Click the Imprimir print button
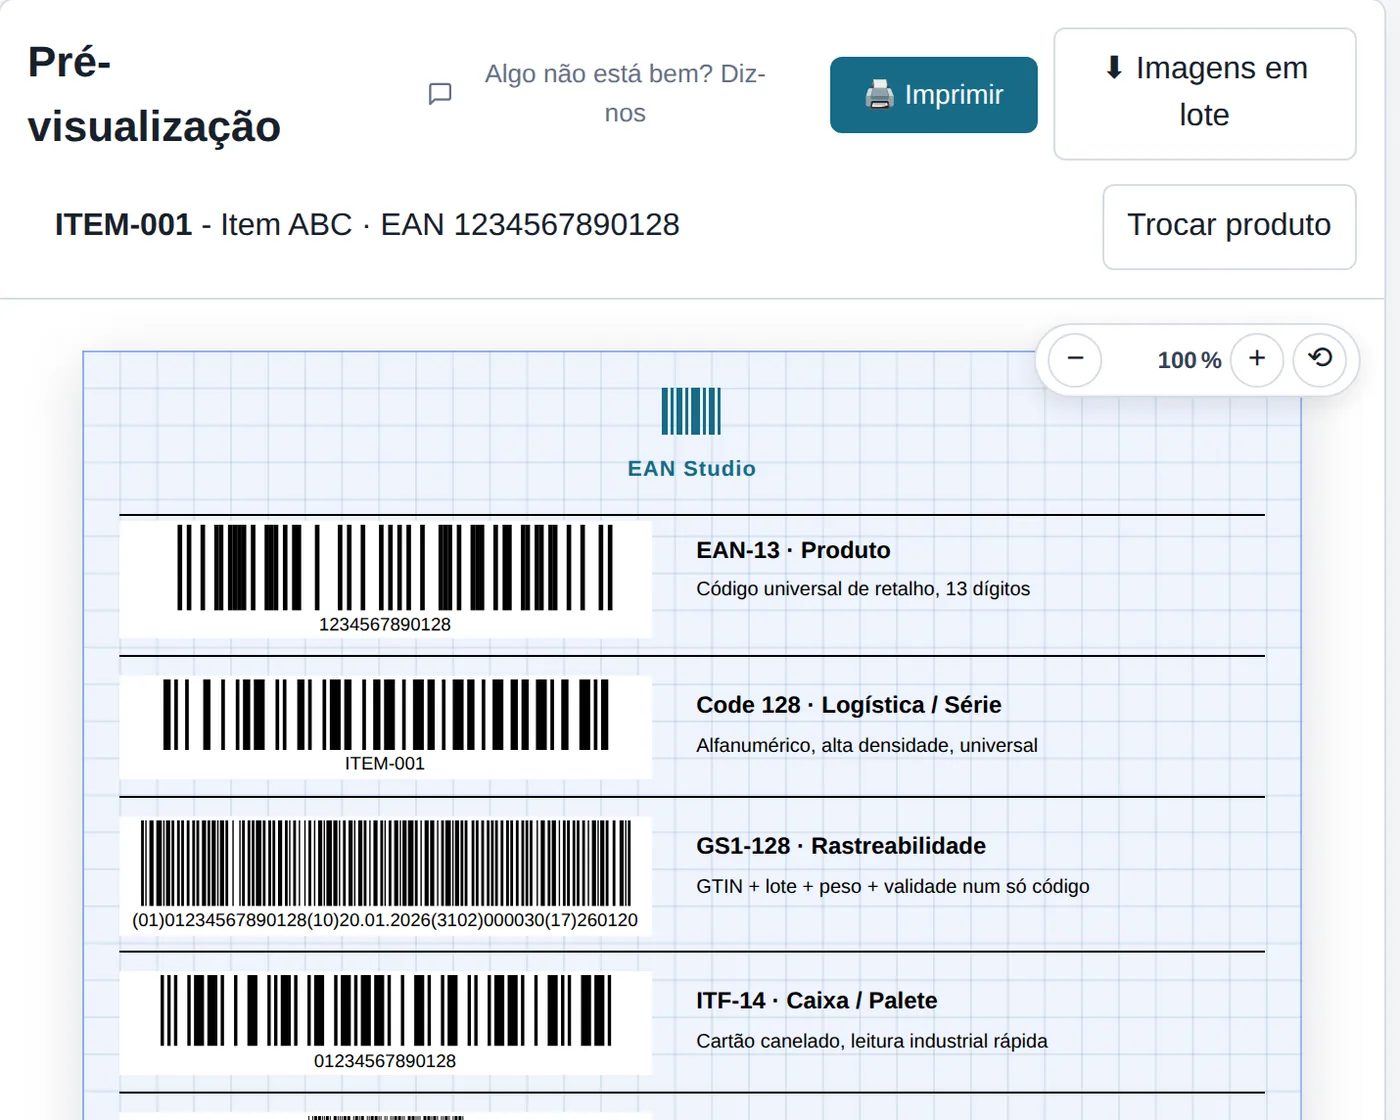Viewport: 1400px width, 1120px height. 933,95
